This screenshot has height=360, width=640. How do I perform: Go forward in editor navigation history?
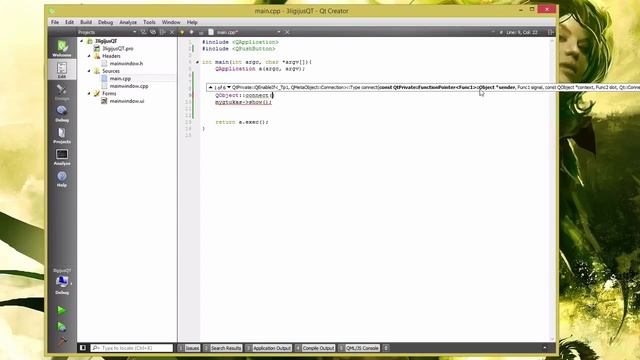point(191,32)
